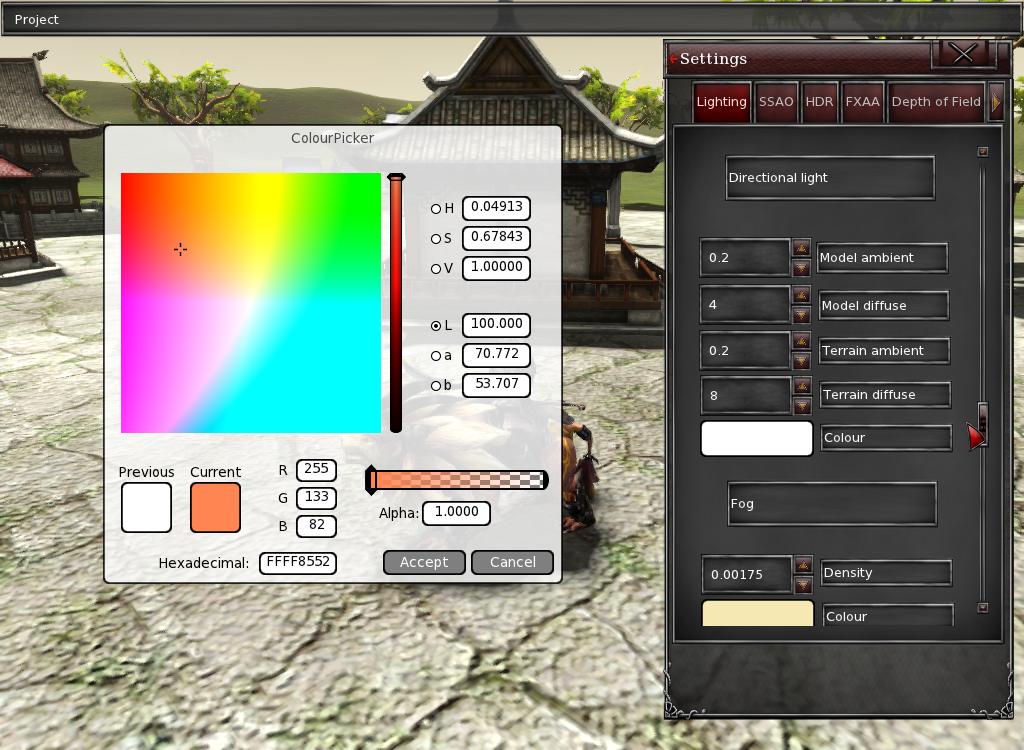Open the beige Fog colour swatch
The height and width of the screenshot is (750, 1024).
click(758, 614)
